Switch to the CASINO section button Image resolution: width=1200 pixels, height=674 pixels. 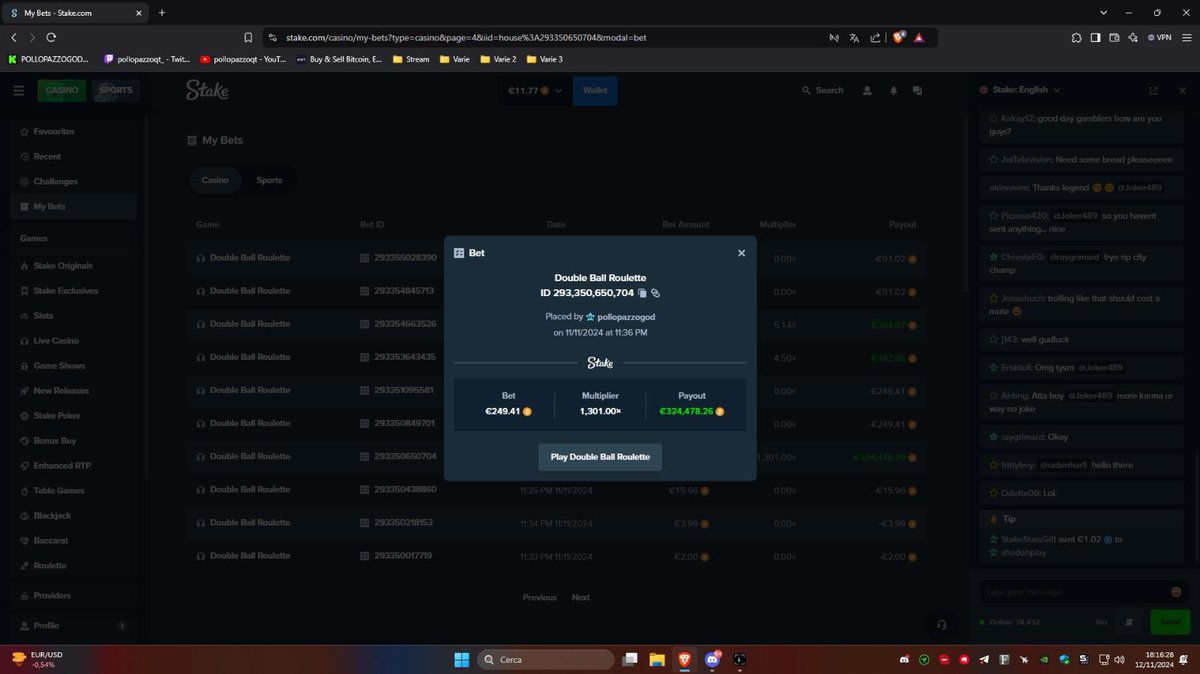tap(62, 90)
